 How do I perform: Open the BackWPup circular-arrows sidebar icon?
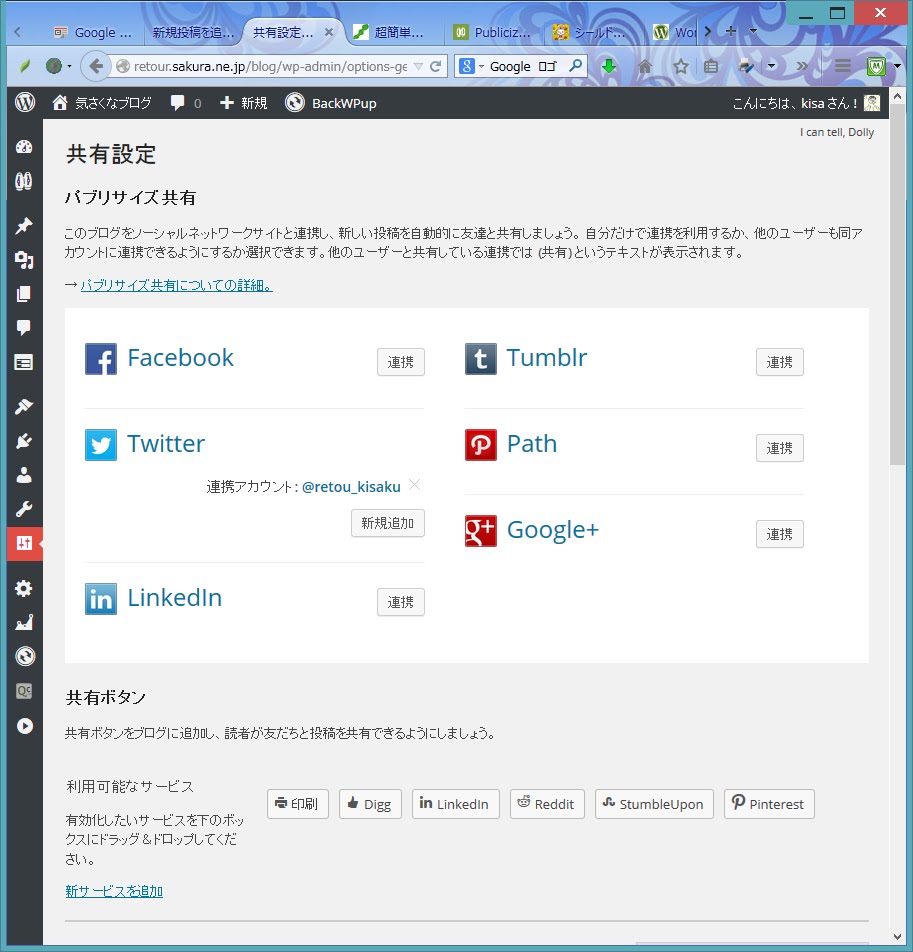[25, 656]
